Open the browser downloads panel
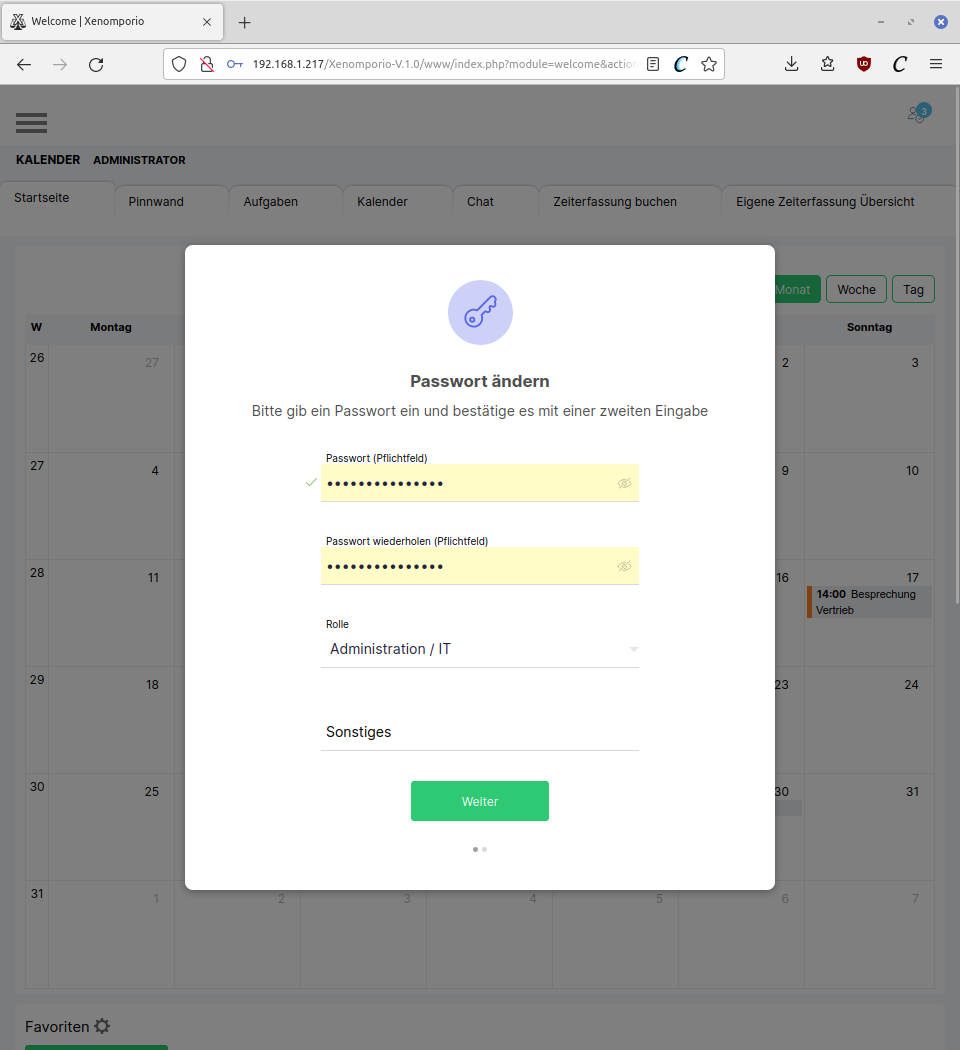The height and width of the screenshot is (1050, 960). click(791, 64)
